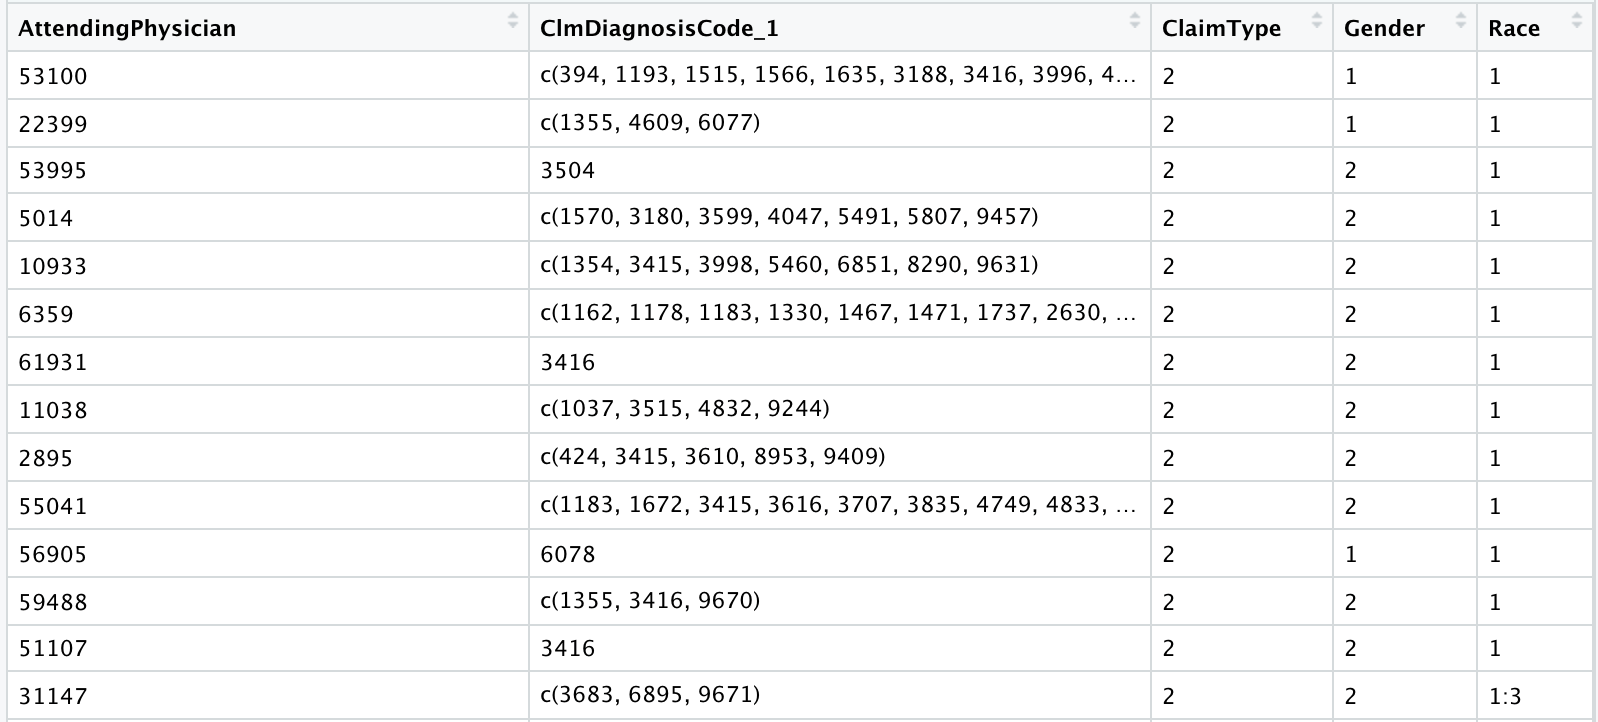Image resolution: width=1598 pixels, height=722 pixels.
Task: Click physician cell 5014
Action: pos(268,218)
